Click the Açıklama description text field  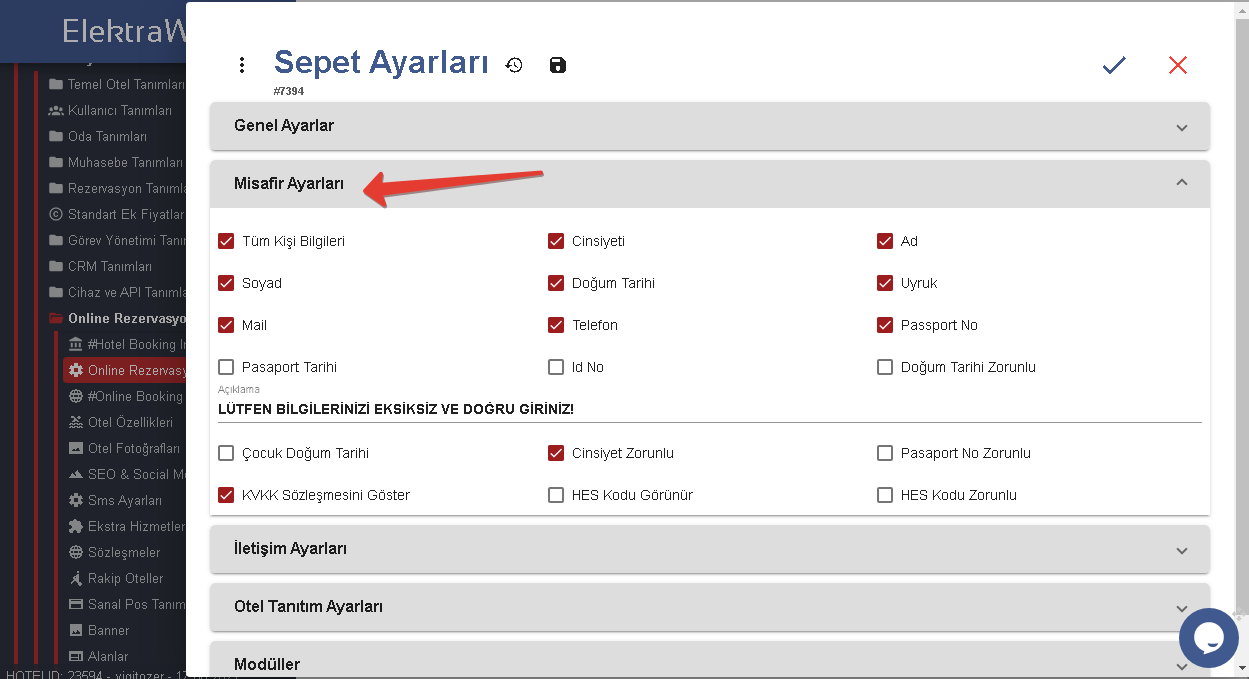pyautogui.click(x=709, y=409)
